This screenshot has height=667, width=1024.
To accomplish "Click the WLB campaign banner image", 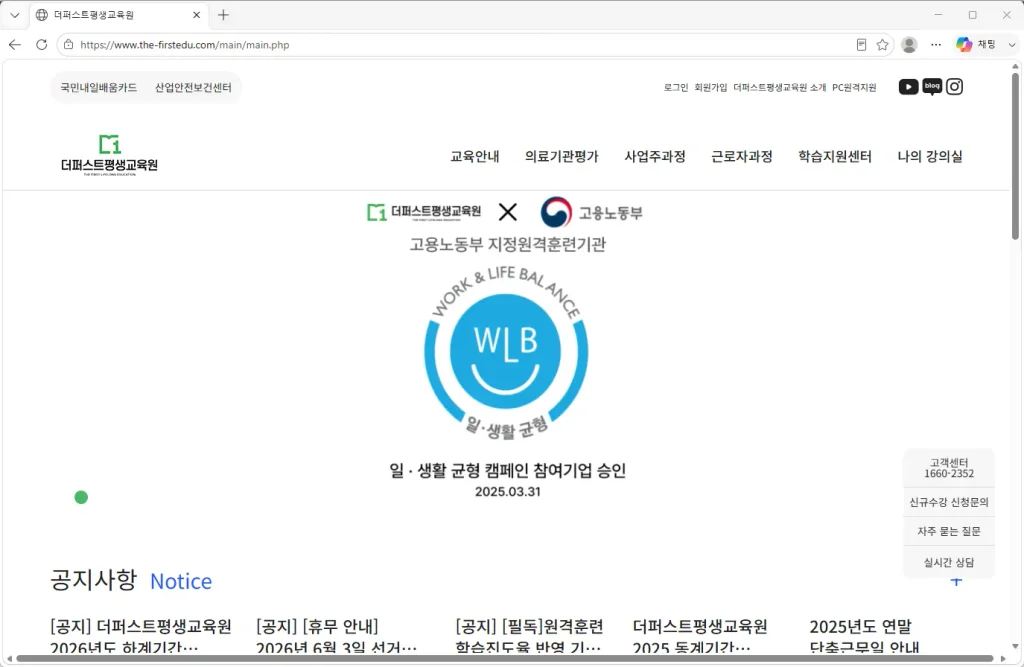I will click(506, 352).
